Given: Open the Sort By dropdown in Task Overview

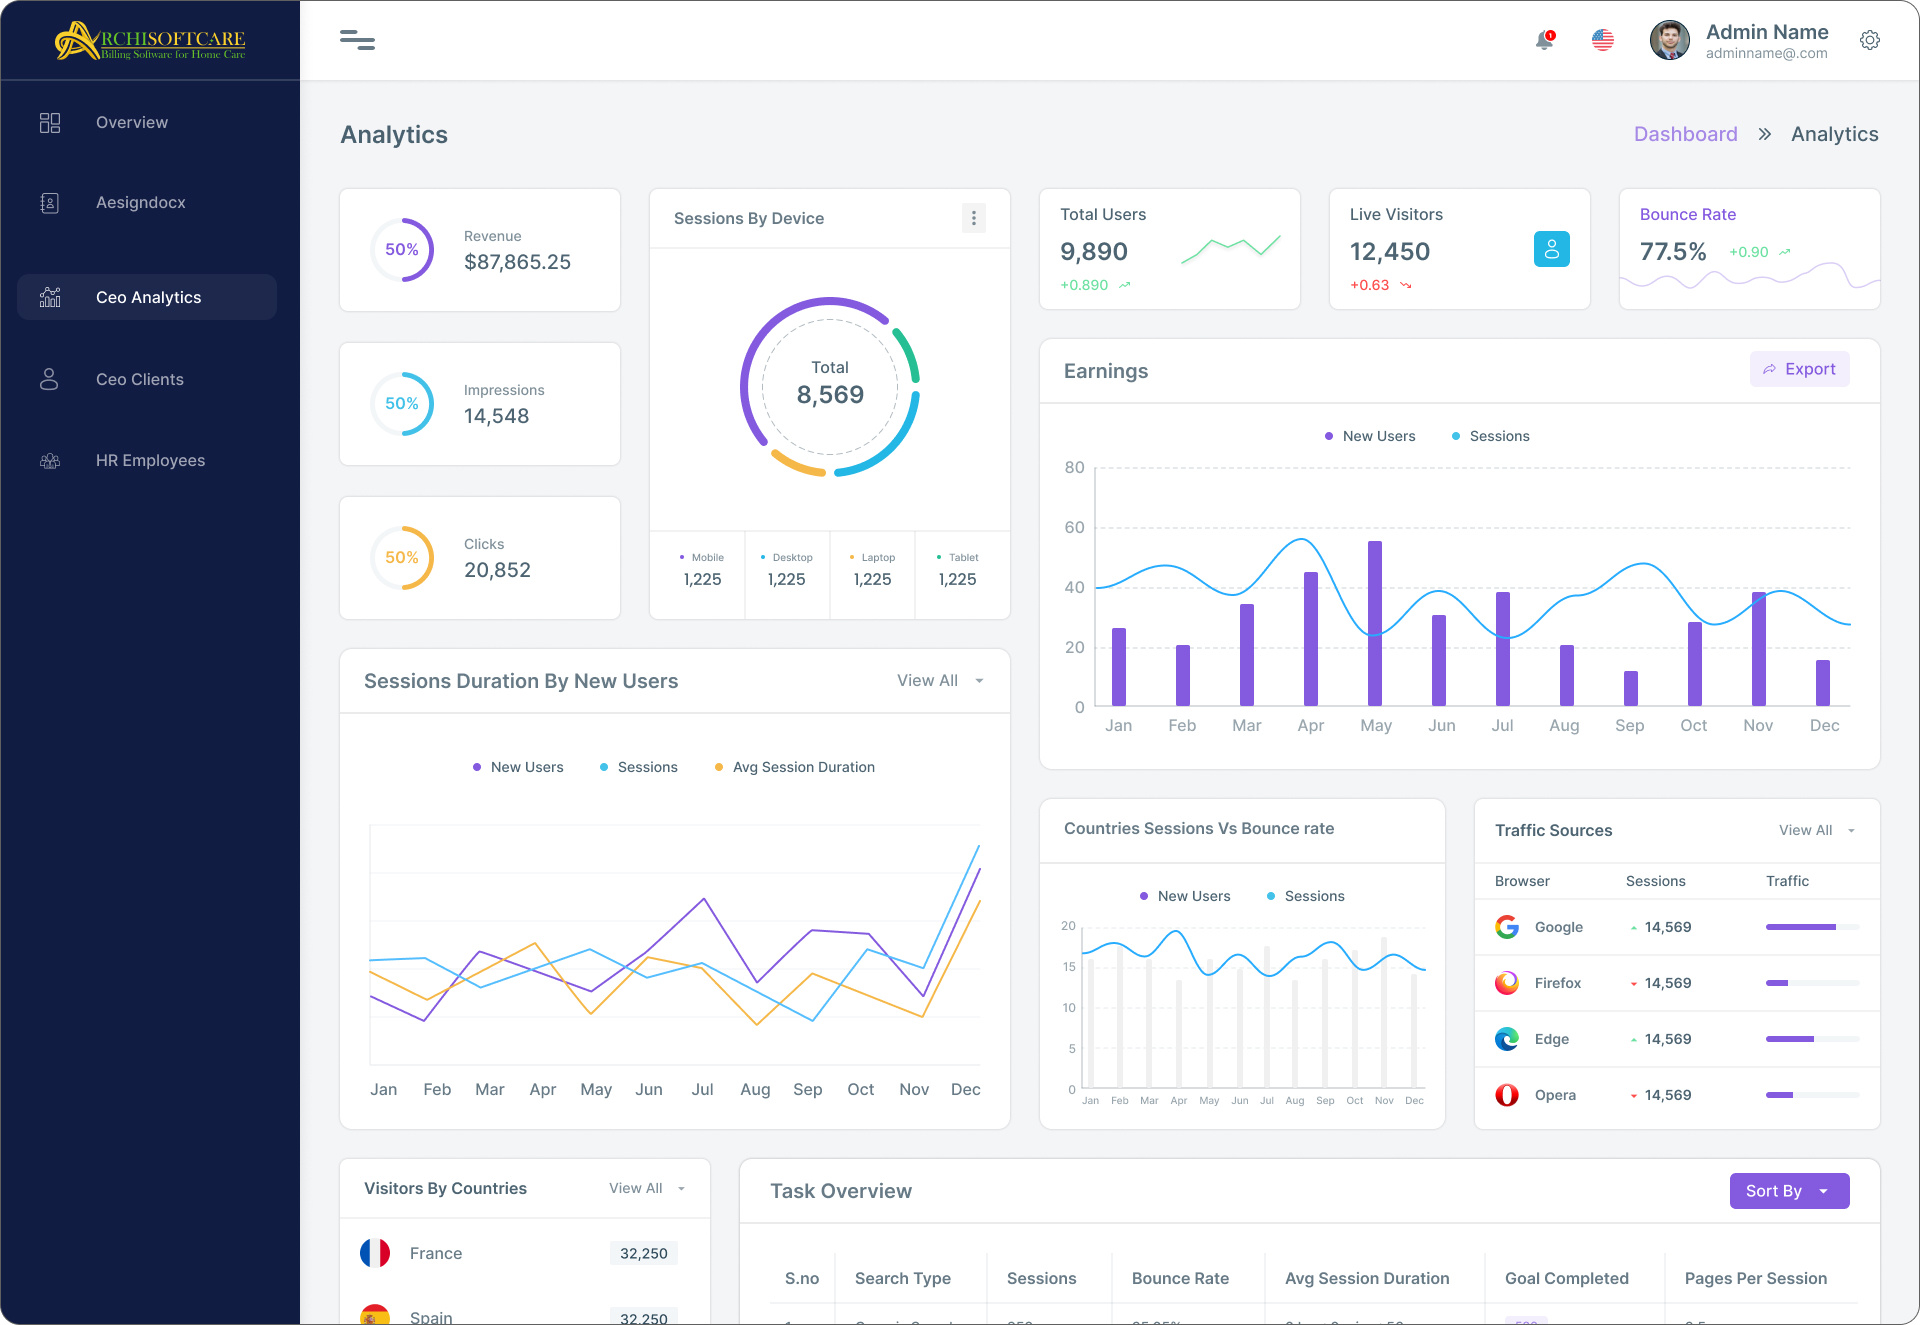Looking at the screenshot, I should pos(1789,1190).
